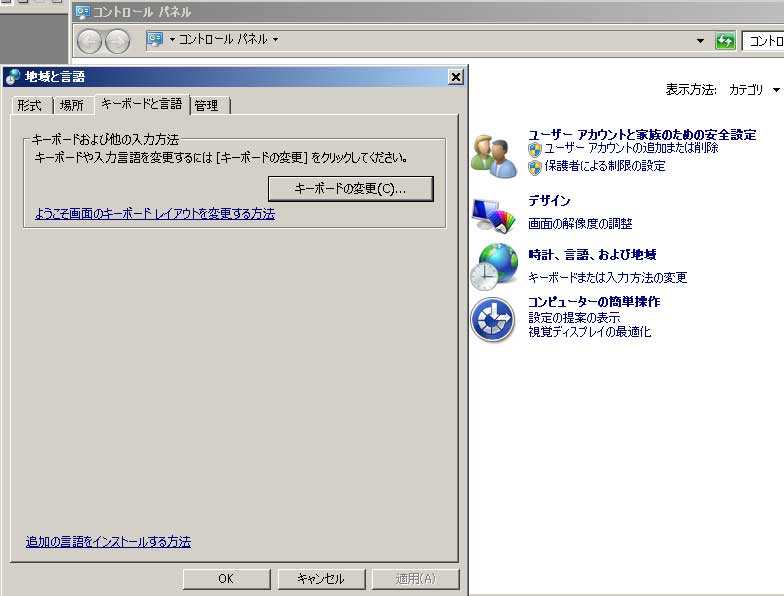The width and height of the screenshot is (784, 596).
Task: Click the キーボードの変更(C)... button
Action: click(350, 188)
